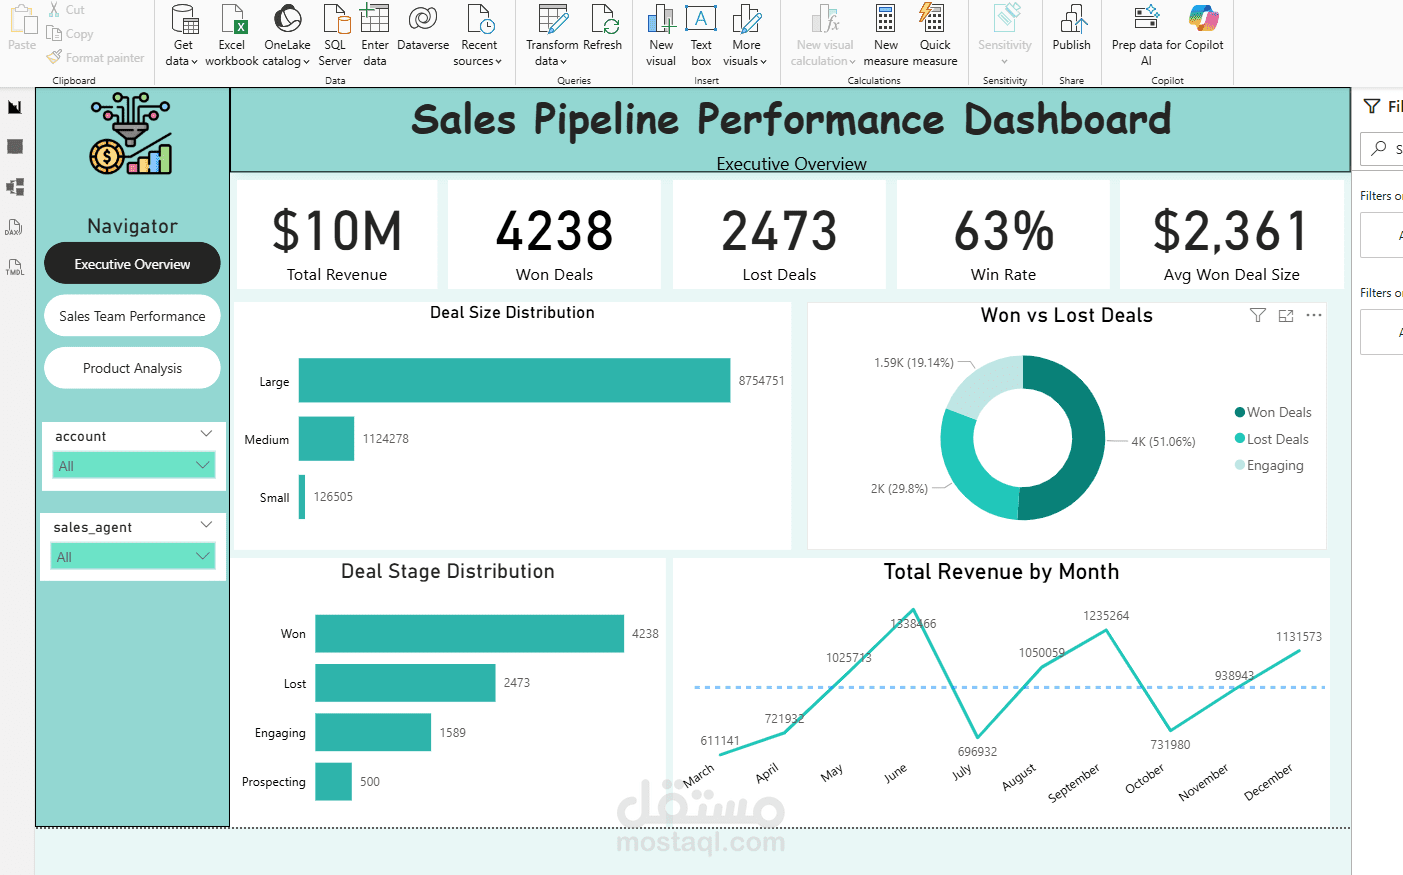Switch to Table view in sidebar
Screen dimensions: 1403x875
tap(15, 147)
